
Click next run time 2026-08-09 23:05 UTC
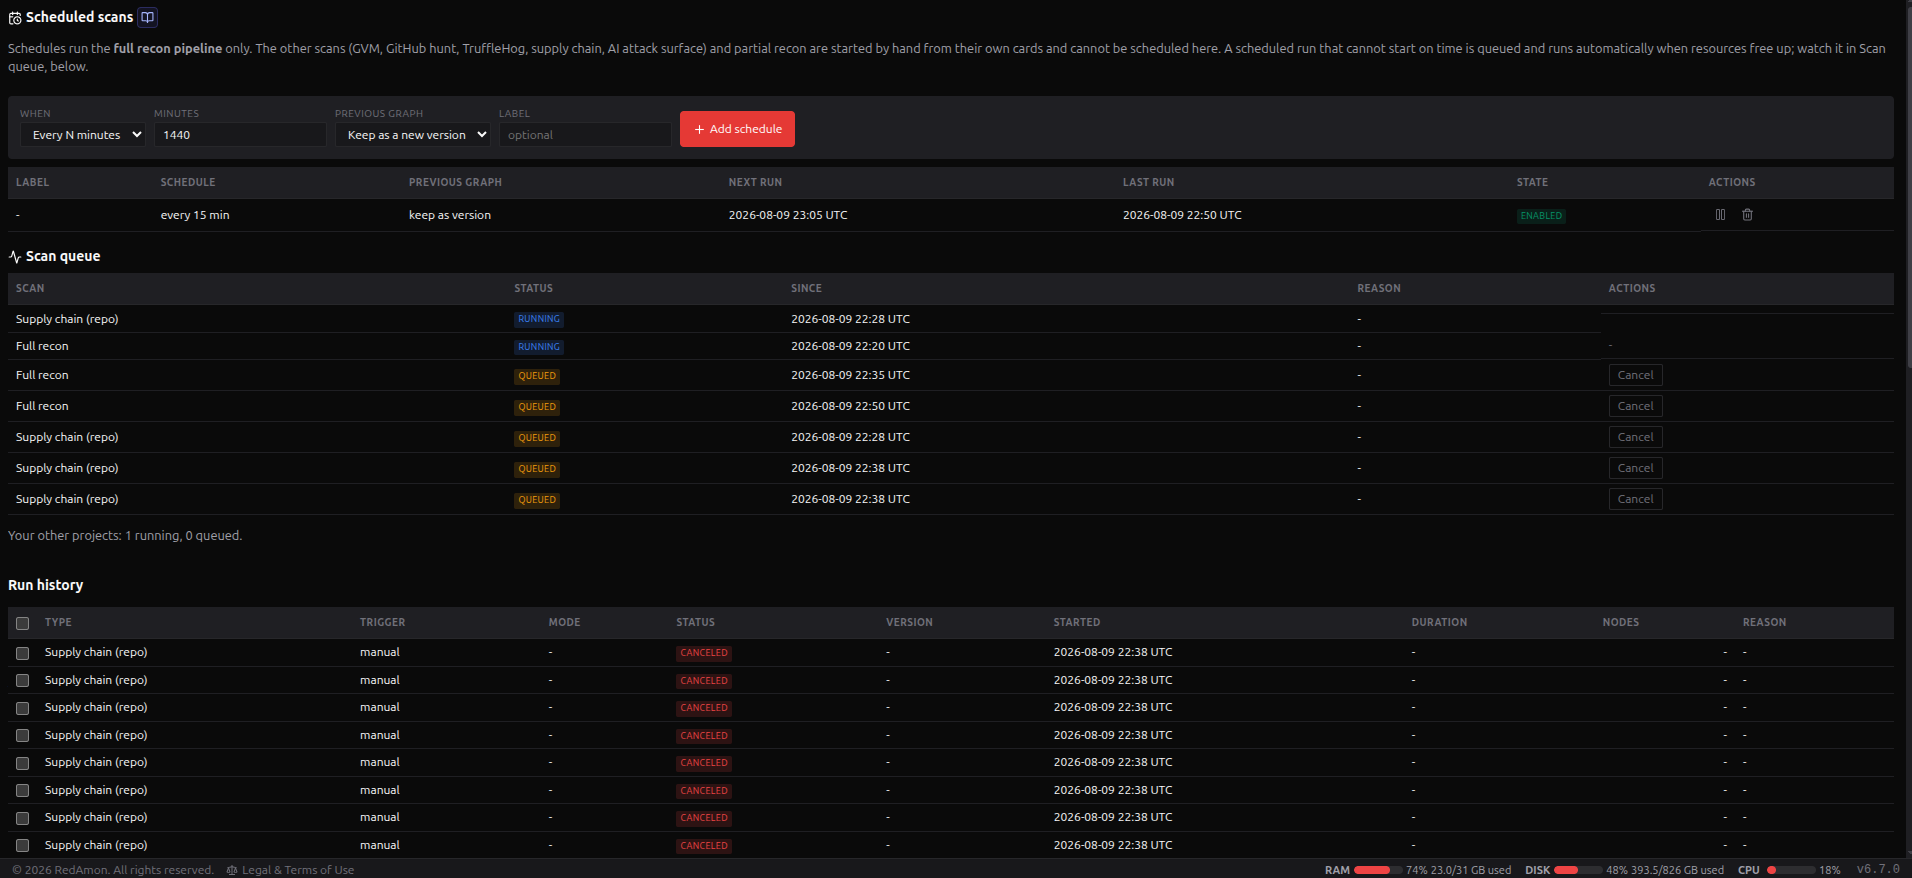coord(788,215)
